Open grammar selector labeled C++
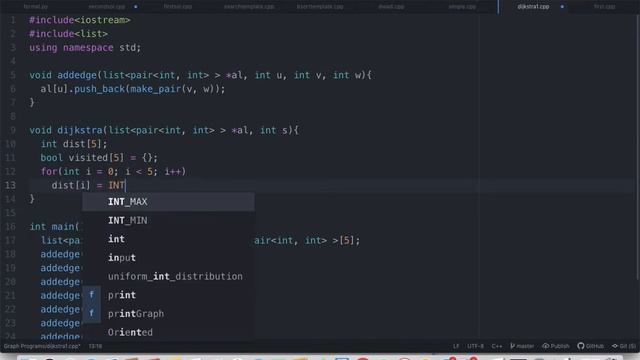 click(x=497, y=346)
